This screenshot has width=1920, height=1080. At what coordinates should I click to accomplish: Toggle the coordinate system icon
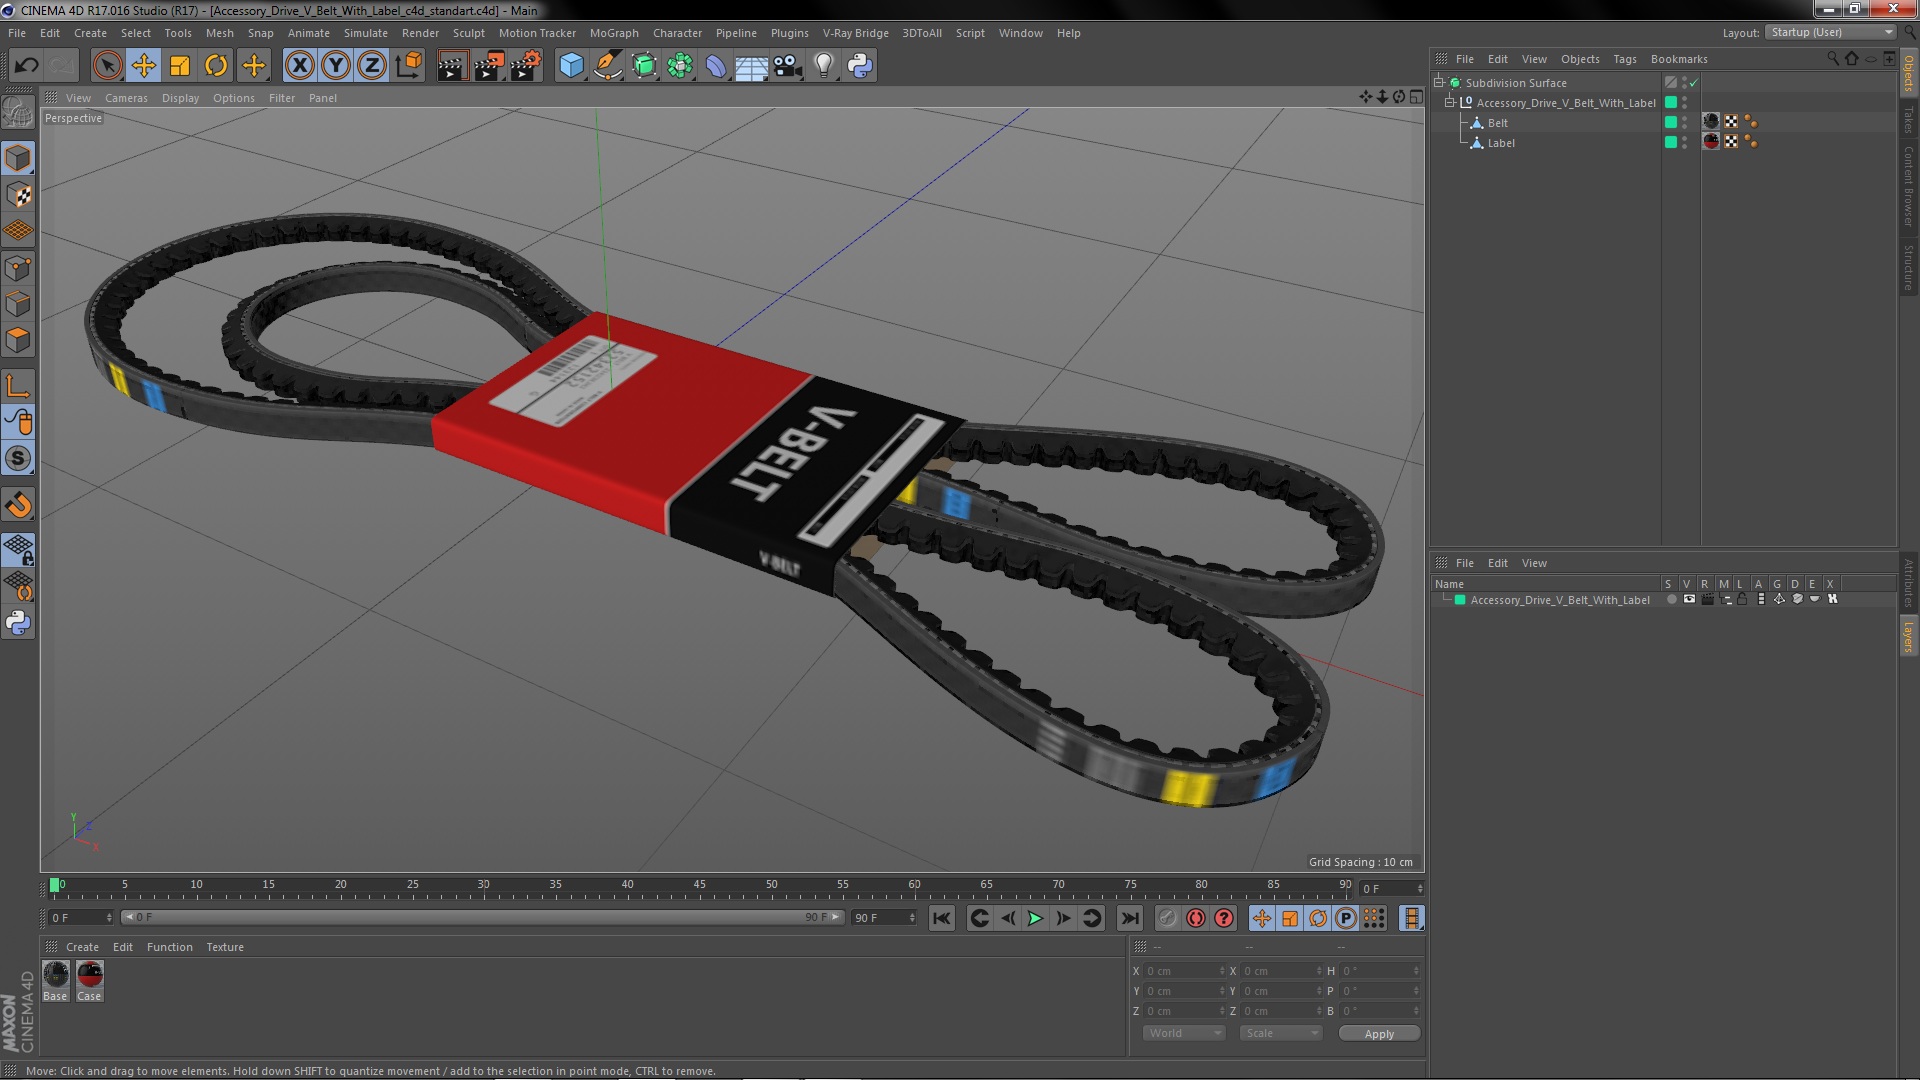[x=408, y=66]
